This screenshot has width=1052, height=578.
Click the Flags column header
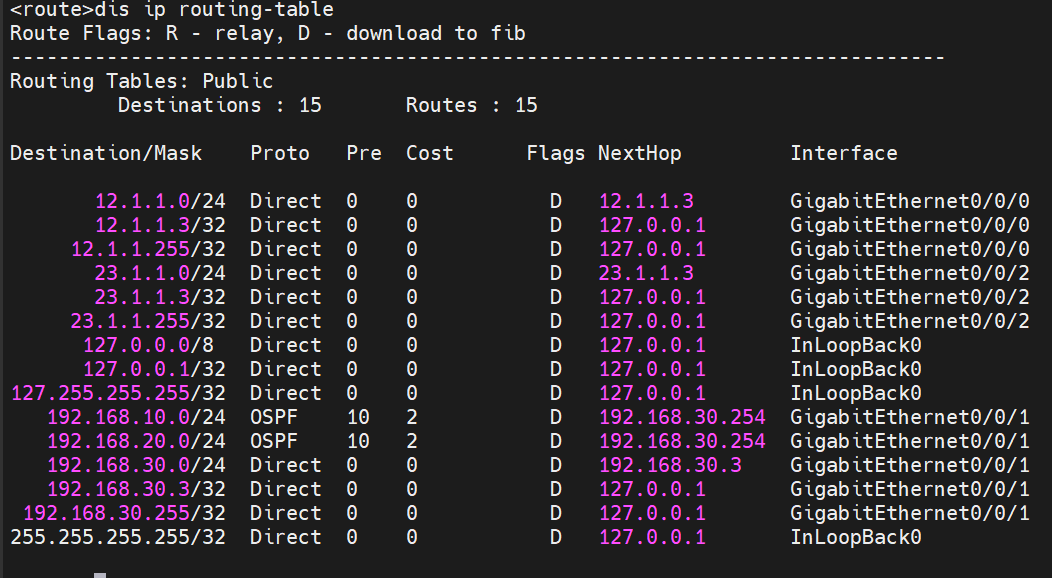coord(555,153)
